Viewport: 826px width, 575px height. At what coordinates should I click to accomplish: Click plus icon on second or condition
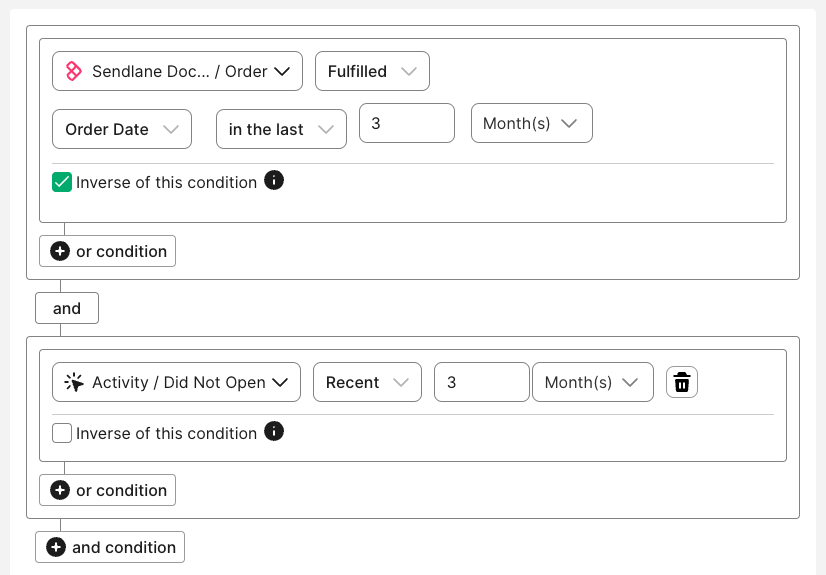[x=60, y=490]
